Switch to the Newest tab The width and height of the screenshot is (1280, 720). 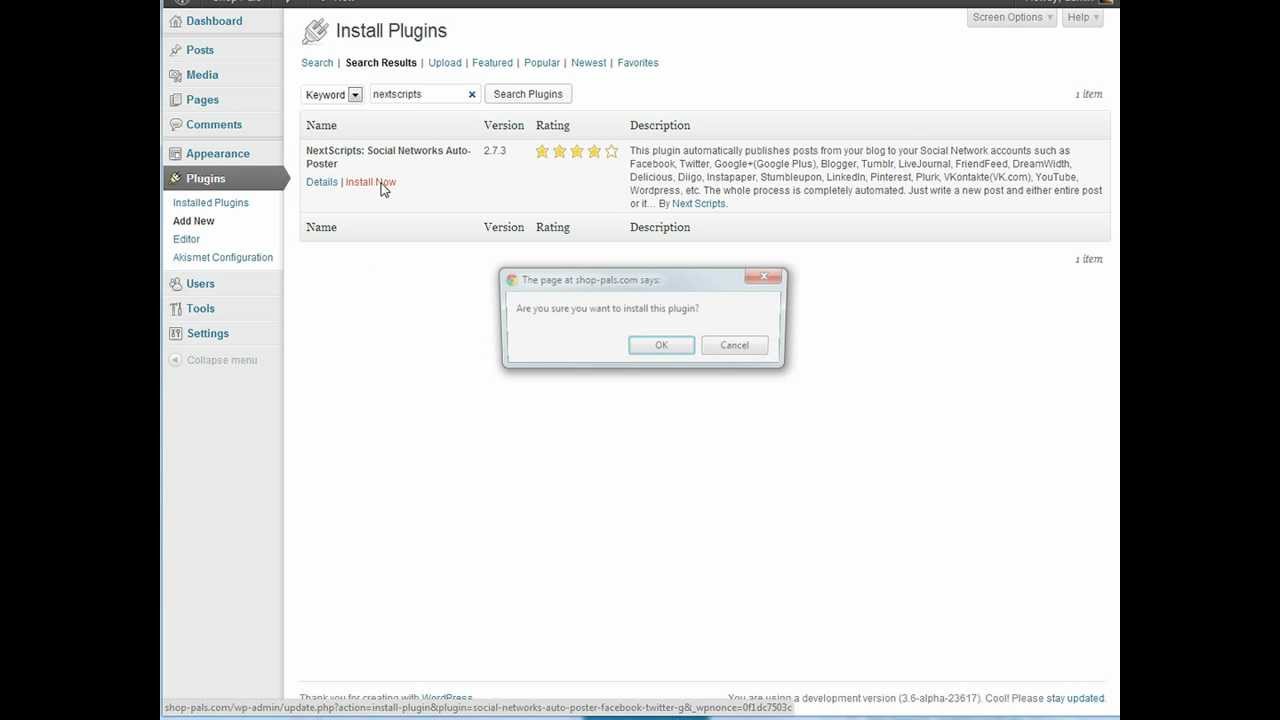coord(589,63)
